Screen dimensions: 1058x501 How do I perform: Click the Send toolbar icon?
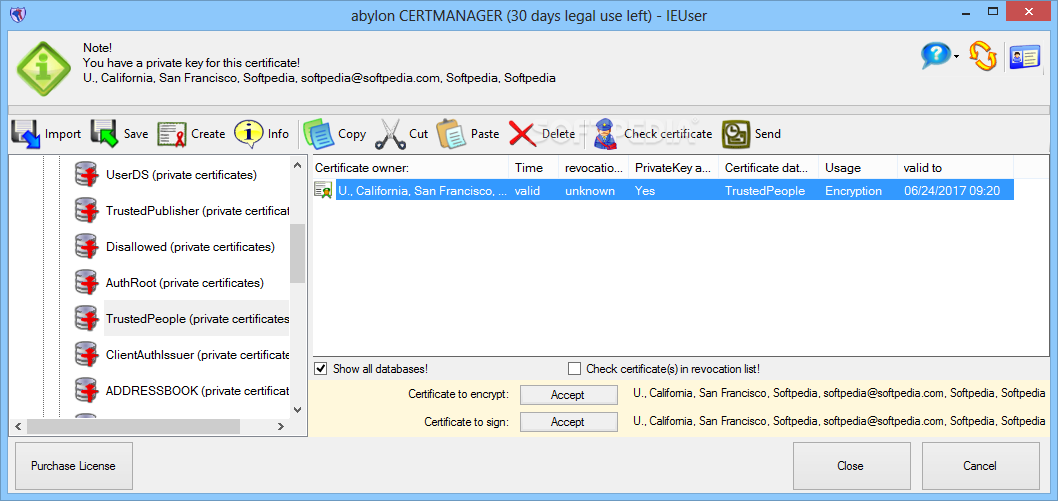point(736,134)
